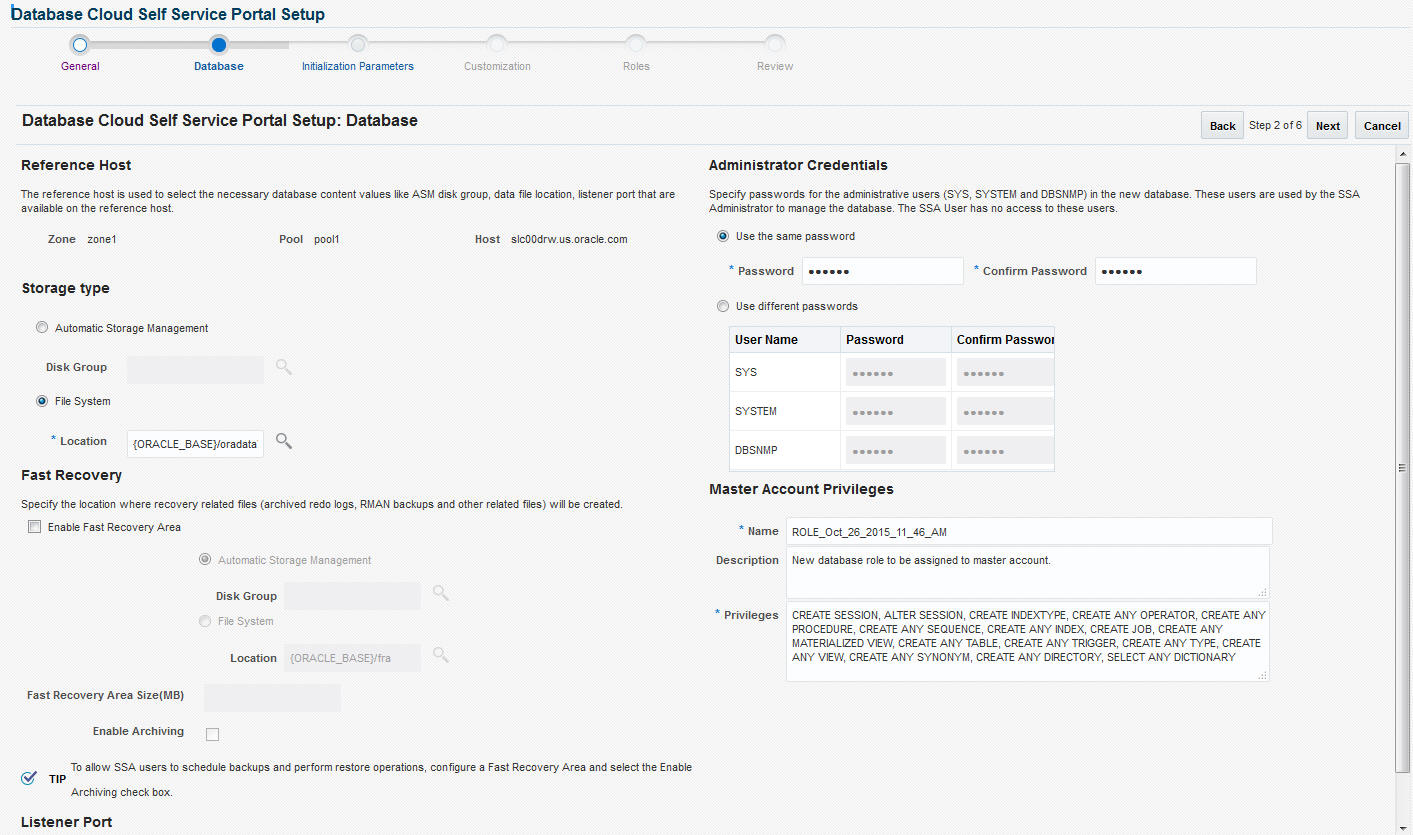Viewport: 1413px width, 835px height.
Task: Select Automatic Storage Management under Storage type
Action: pyautogui.click(x=42, y=328)
